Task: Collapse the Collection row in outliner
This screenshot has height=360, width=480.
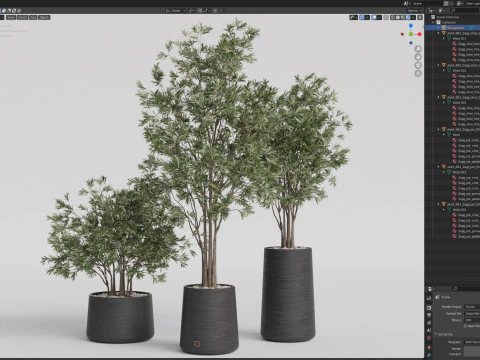Action: coord(433,22)
